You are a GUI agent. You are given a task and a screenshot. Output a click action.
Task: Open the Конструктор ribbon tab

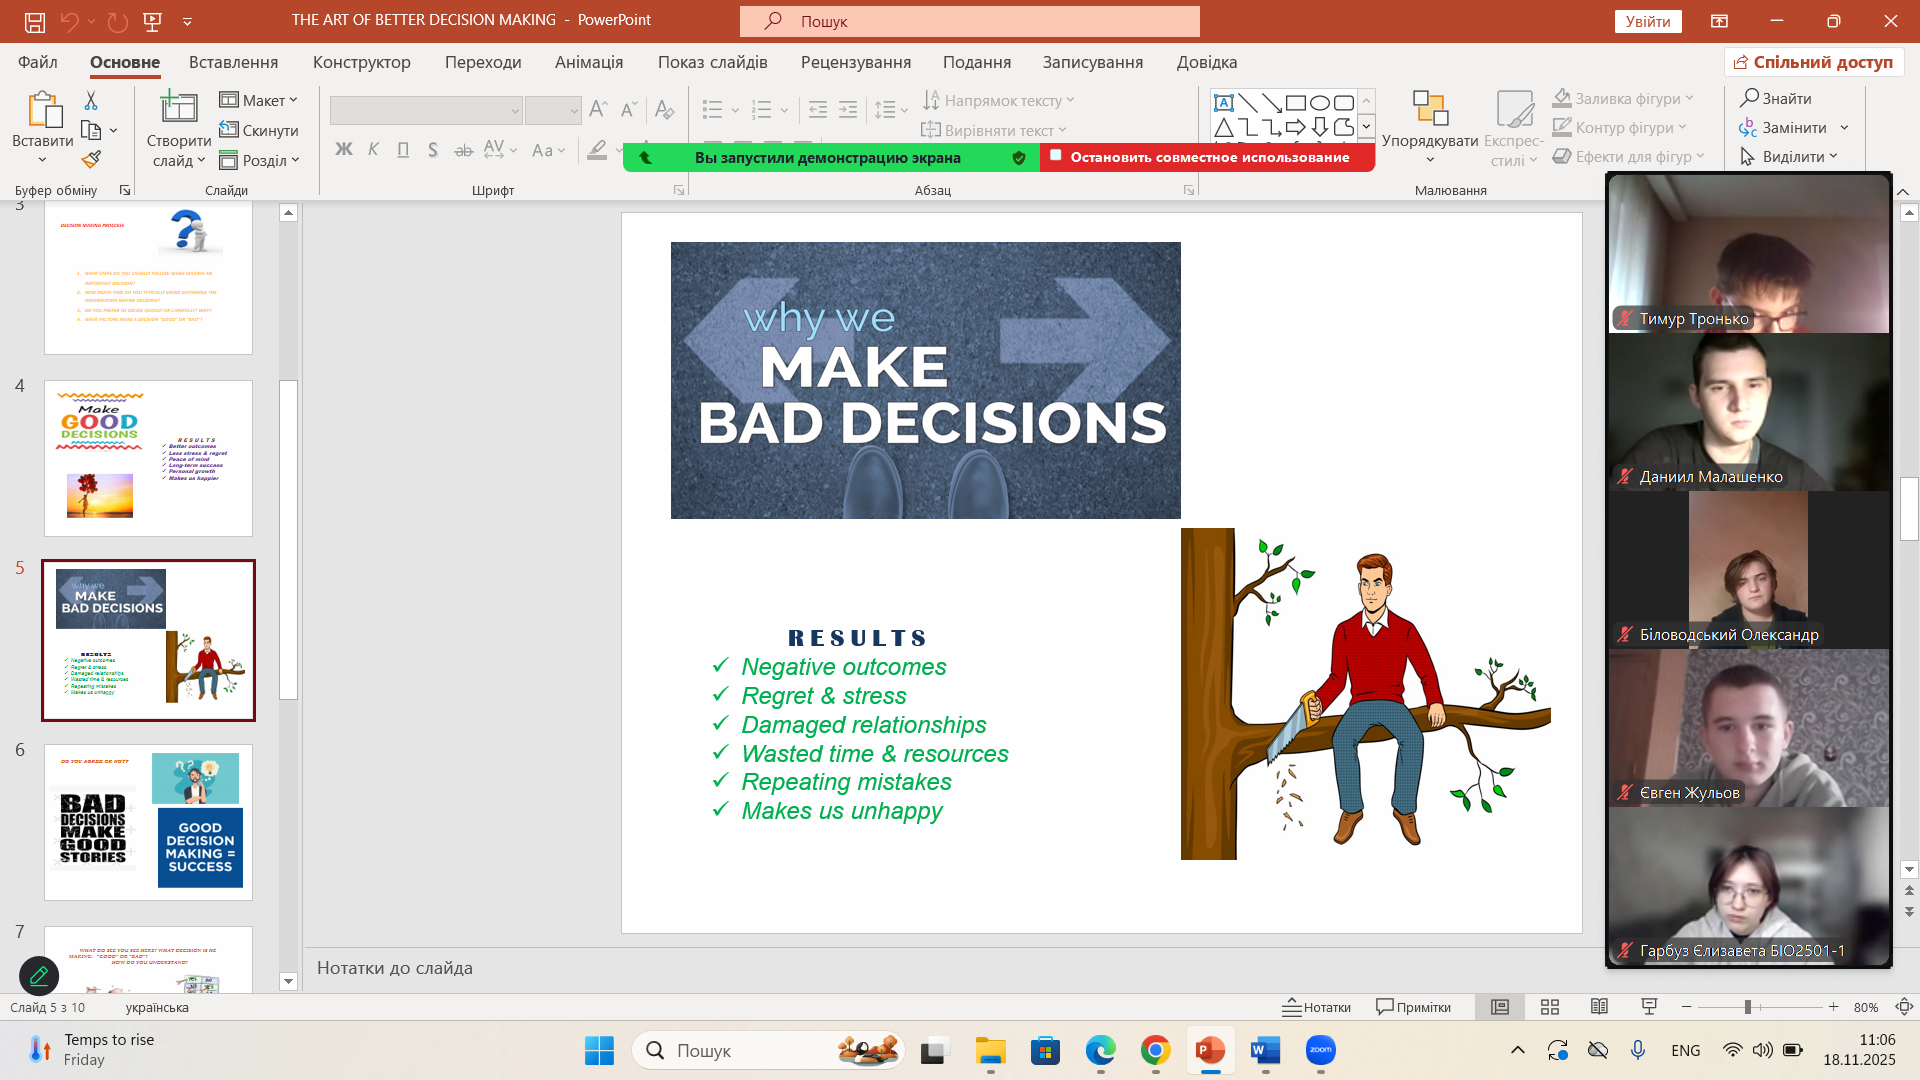(x=361, y=62)
